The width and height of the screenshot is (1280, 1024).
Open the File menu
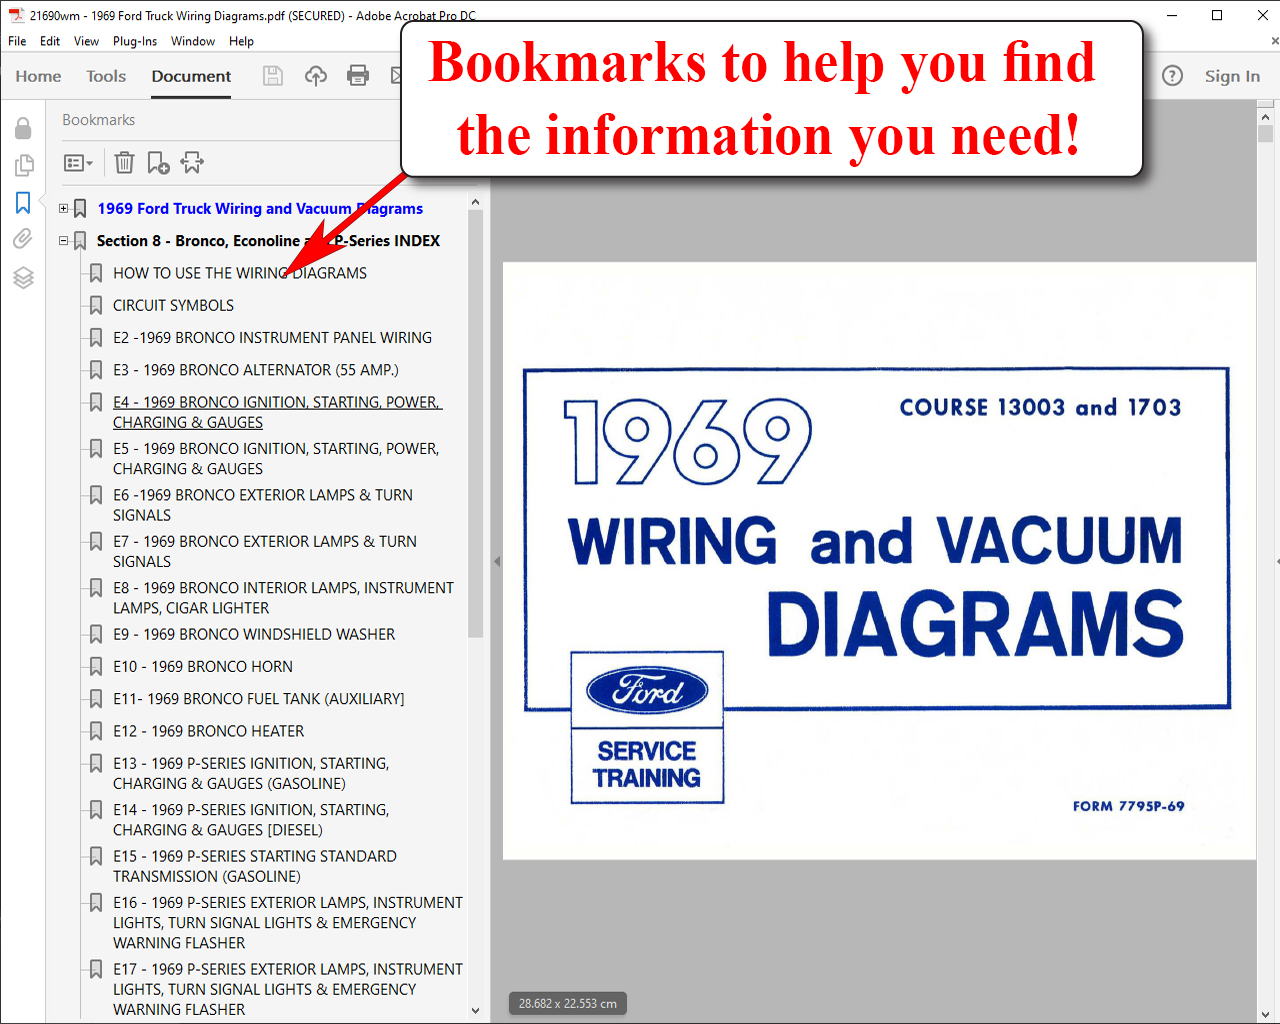pos(17,41)
